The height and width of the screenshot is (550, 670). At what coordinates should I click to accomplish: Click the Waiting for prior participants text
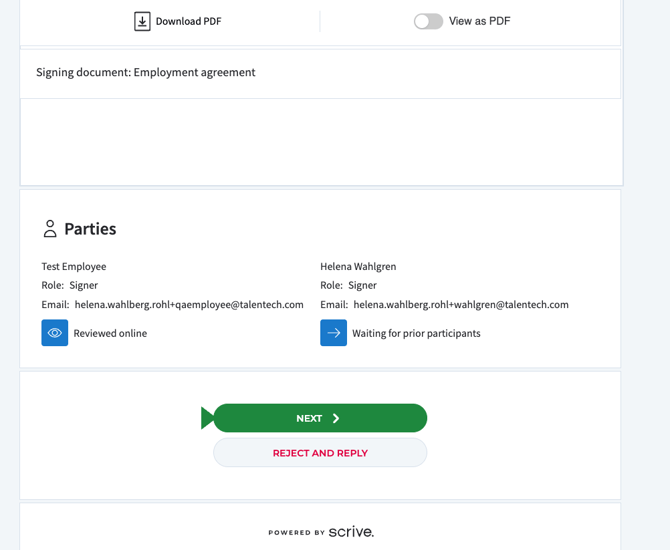pyautogui.click(x=416, y=333)
